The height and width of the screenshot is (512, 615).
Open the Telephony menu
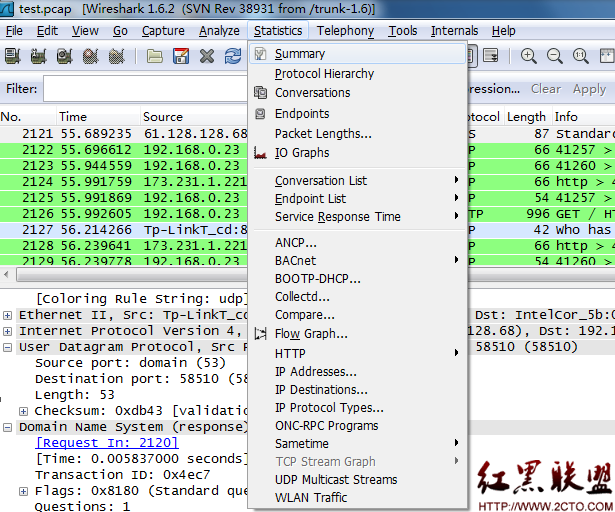345,31
